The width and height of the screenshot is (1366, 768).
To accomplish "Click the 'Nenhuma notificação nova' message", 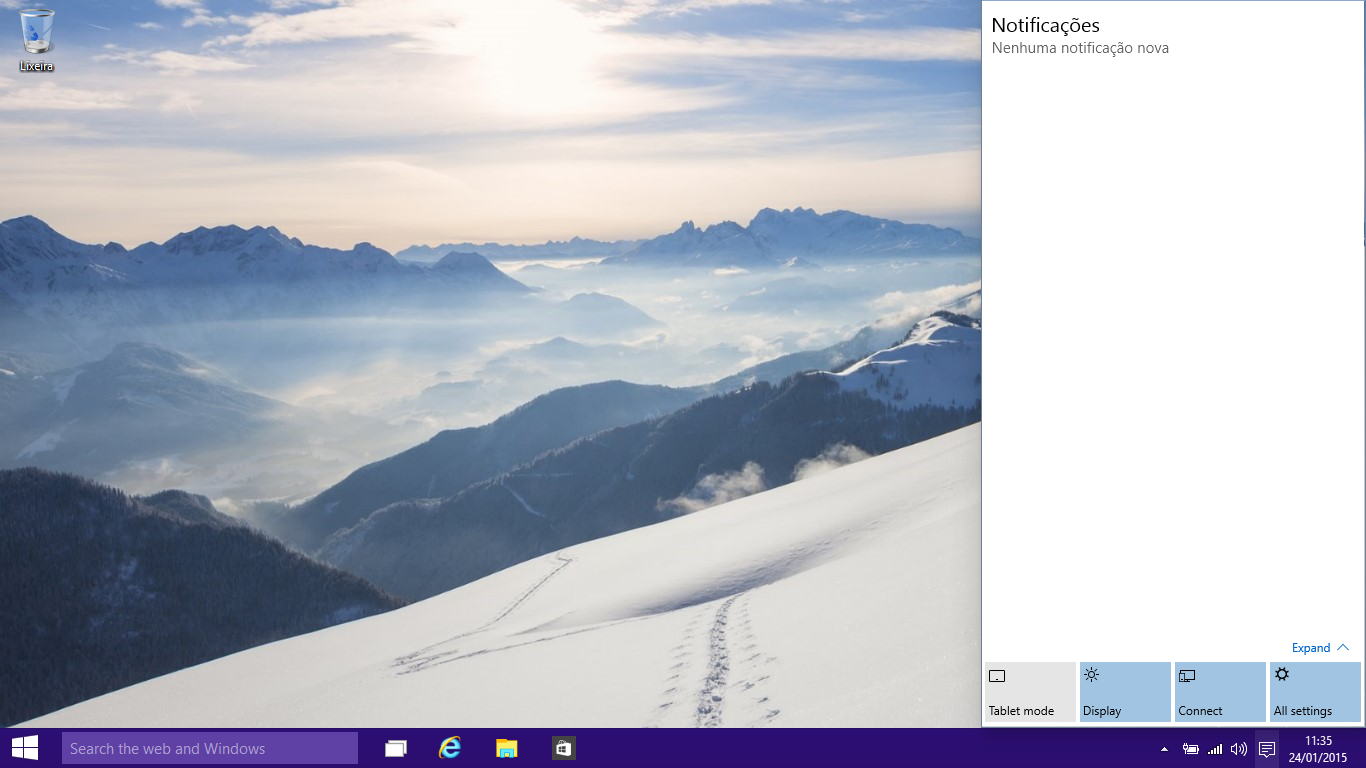I will (1080, 48).
